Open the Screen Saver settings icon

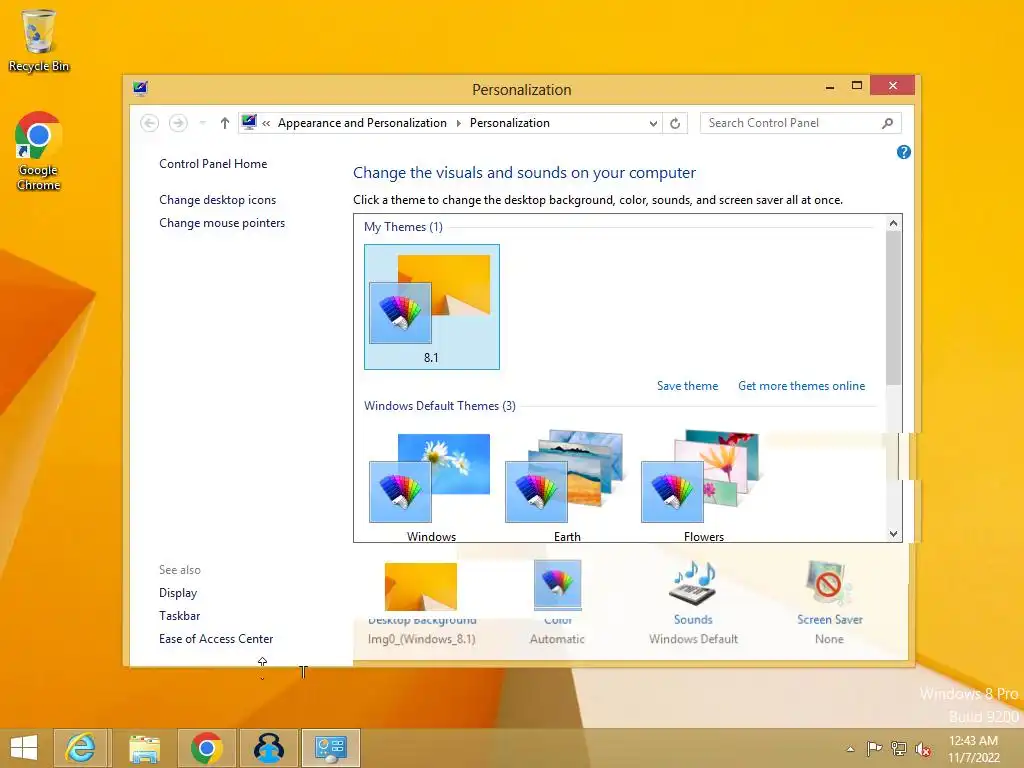click(829, 583)
